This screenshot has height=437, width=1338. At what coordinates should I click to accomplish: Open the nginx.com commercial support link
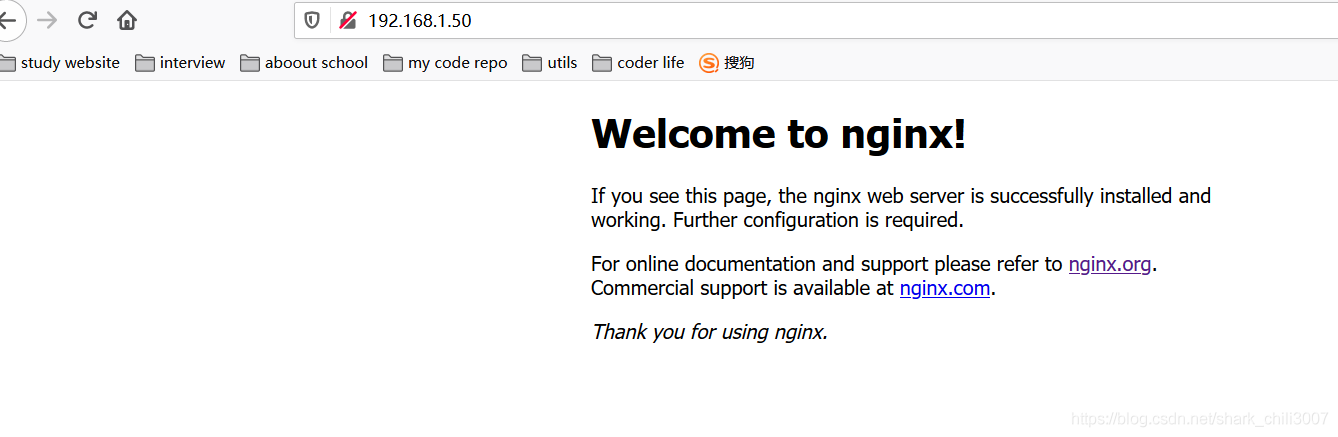click(x=944, y=288)
